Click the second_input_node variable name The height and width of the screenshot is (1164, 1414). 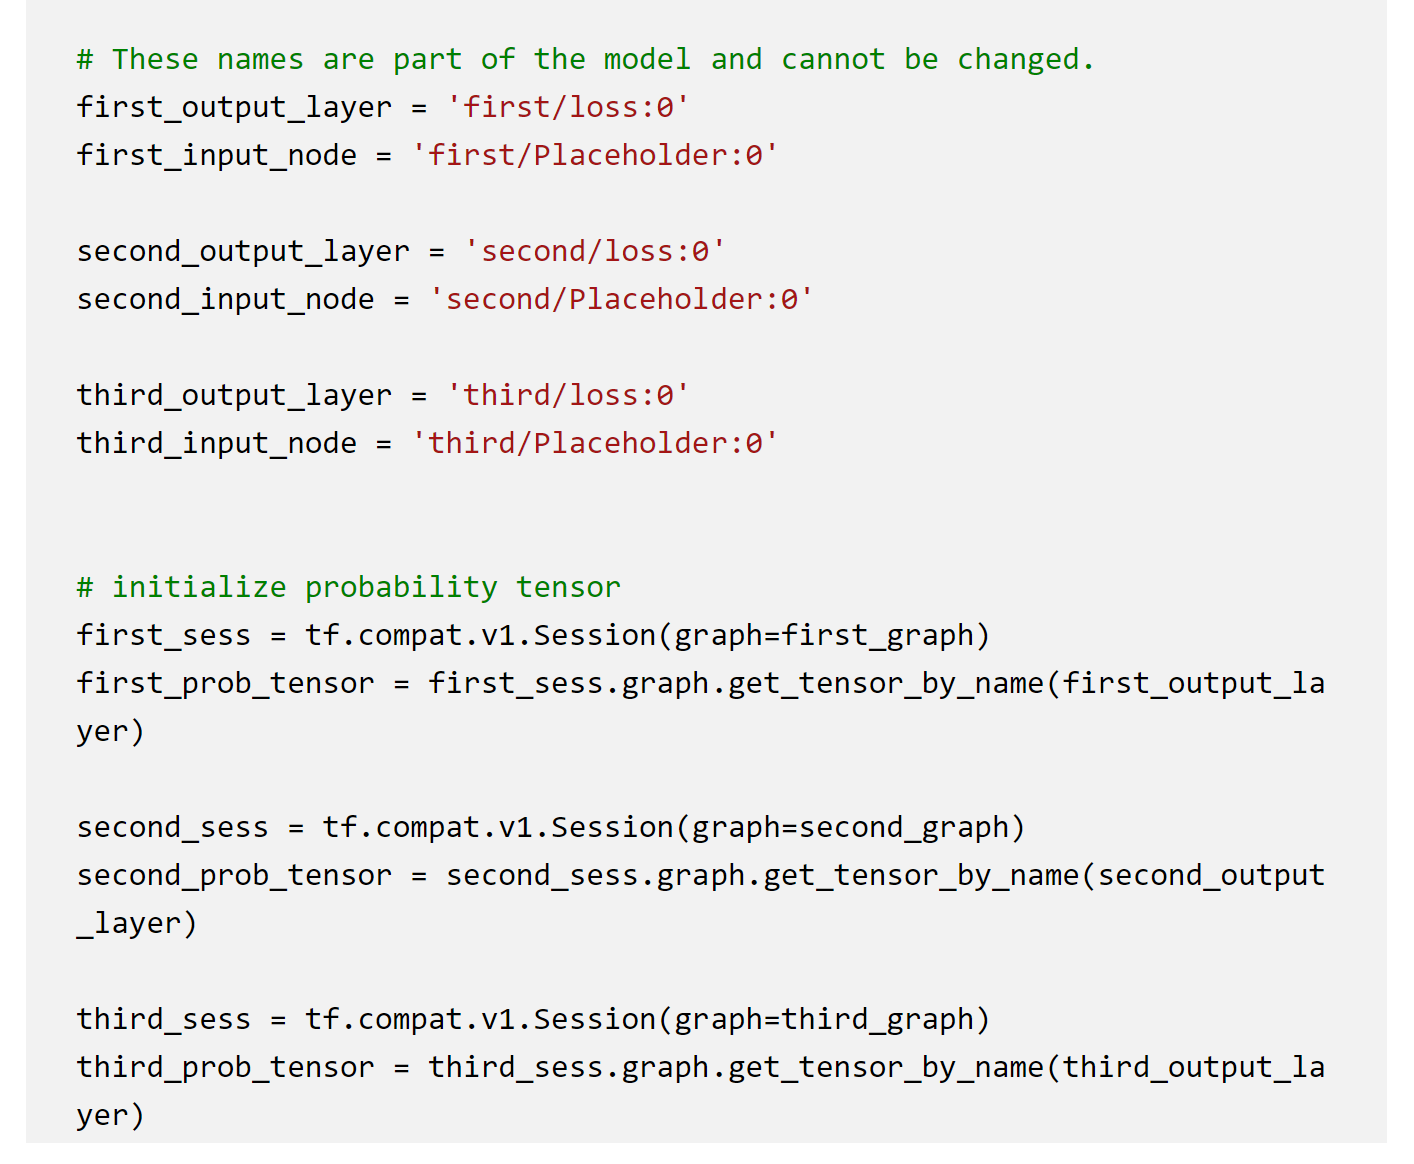(226, 299)
